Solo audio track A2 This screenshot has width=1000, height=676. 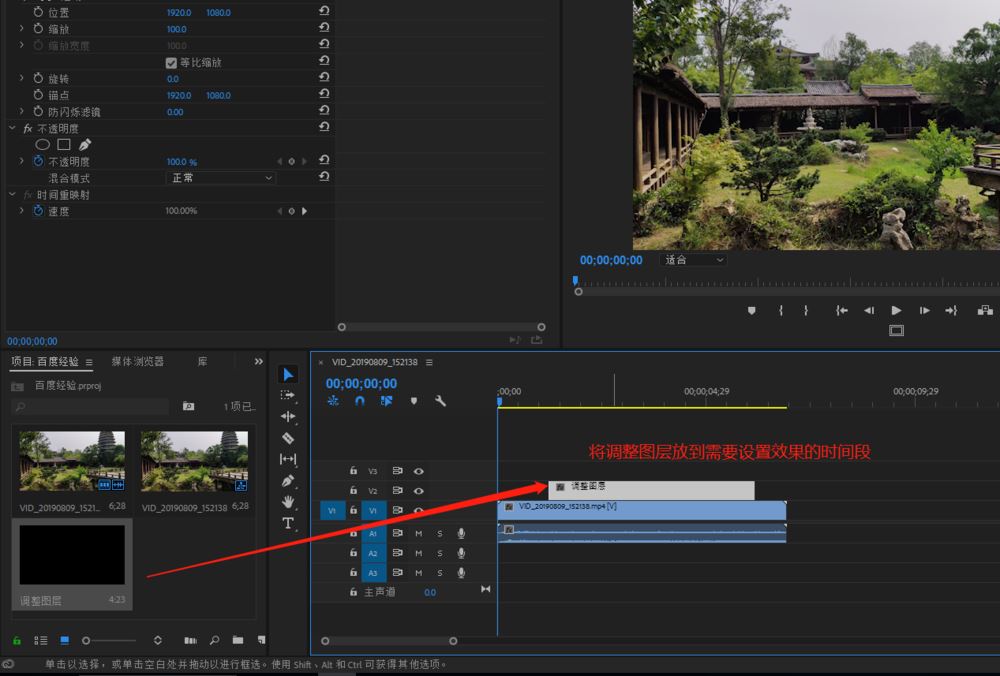pos(439,554)
